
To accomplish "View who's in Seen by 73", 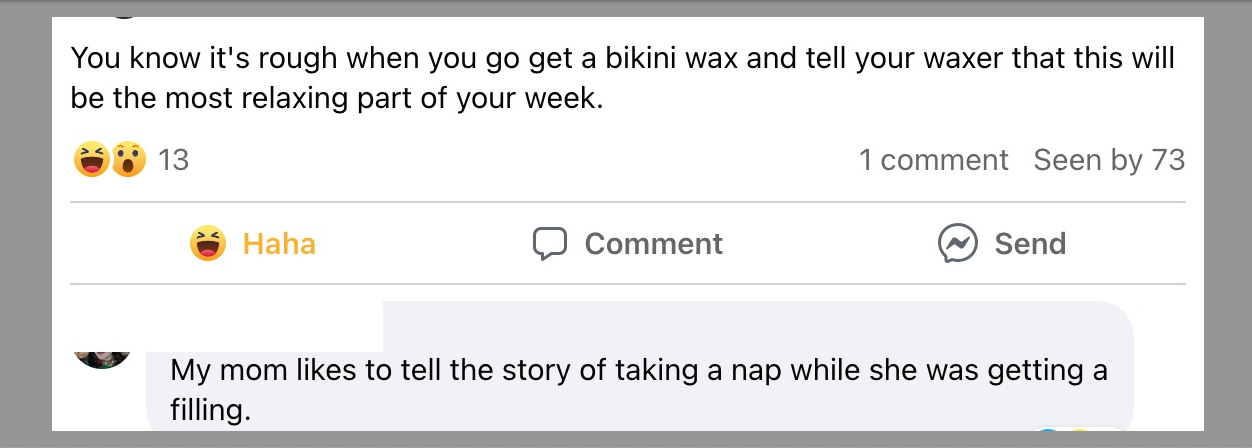I will [x=1109, y=160].
